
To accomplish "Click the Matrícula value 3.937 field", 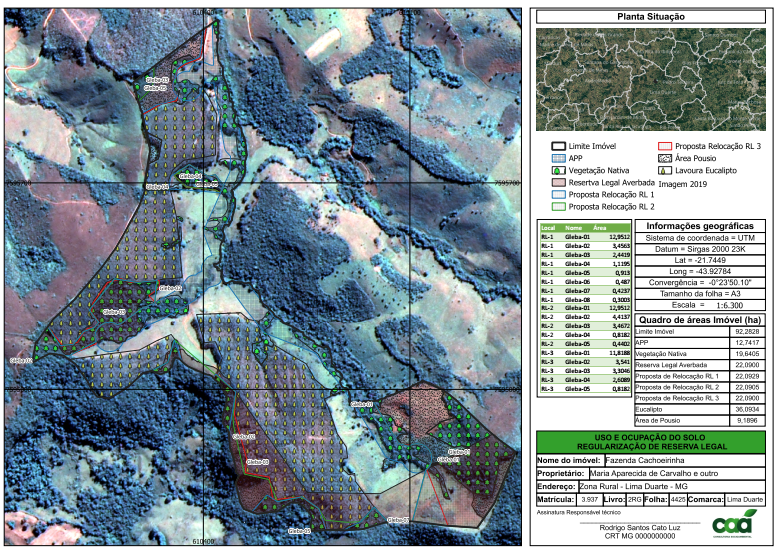I will pyautogui.click(x=590, y=498).
